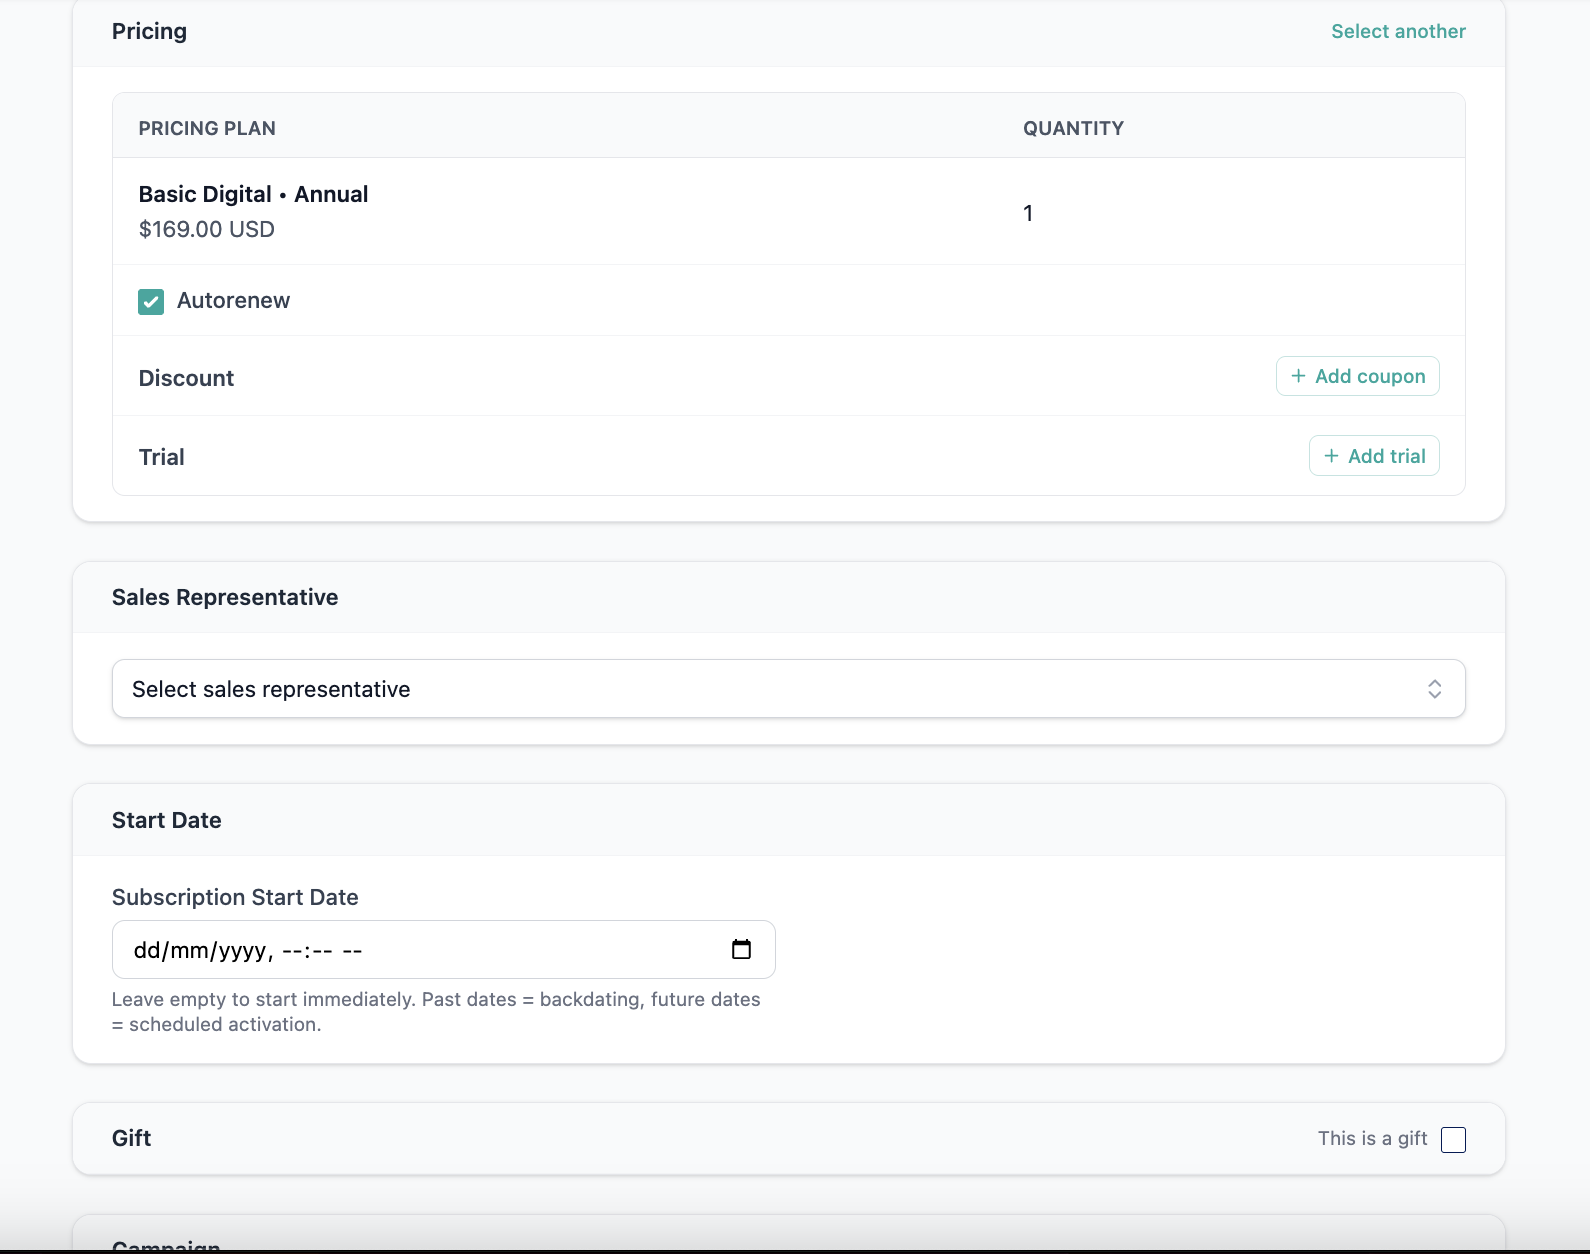This screenshot has height=1254, width=1590.
Task: Click the Select another link
Action: click(1398, 31)
